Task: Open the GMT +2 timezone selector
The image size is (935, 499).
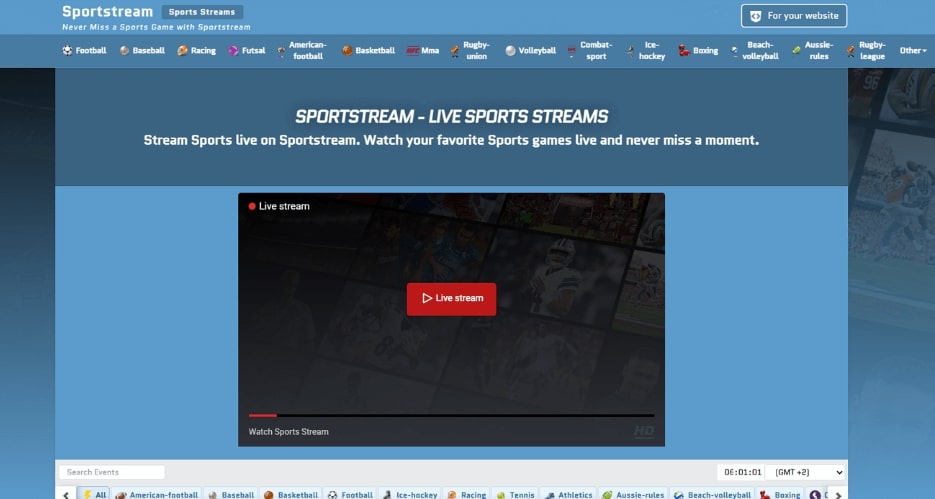Action: 805,472
